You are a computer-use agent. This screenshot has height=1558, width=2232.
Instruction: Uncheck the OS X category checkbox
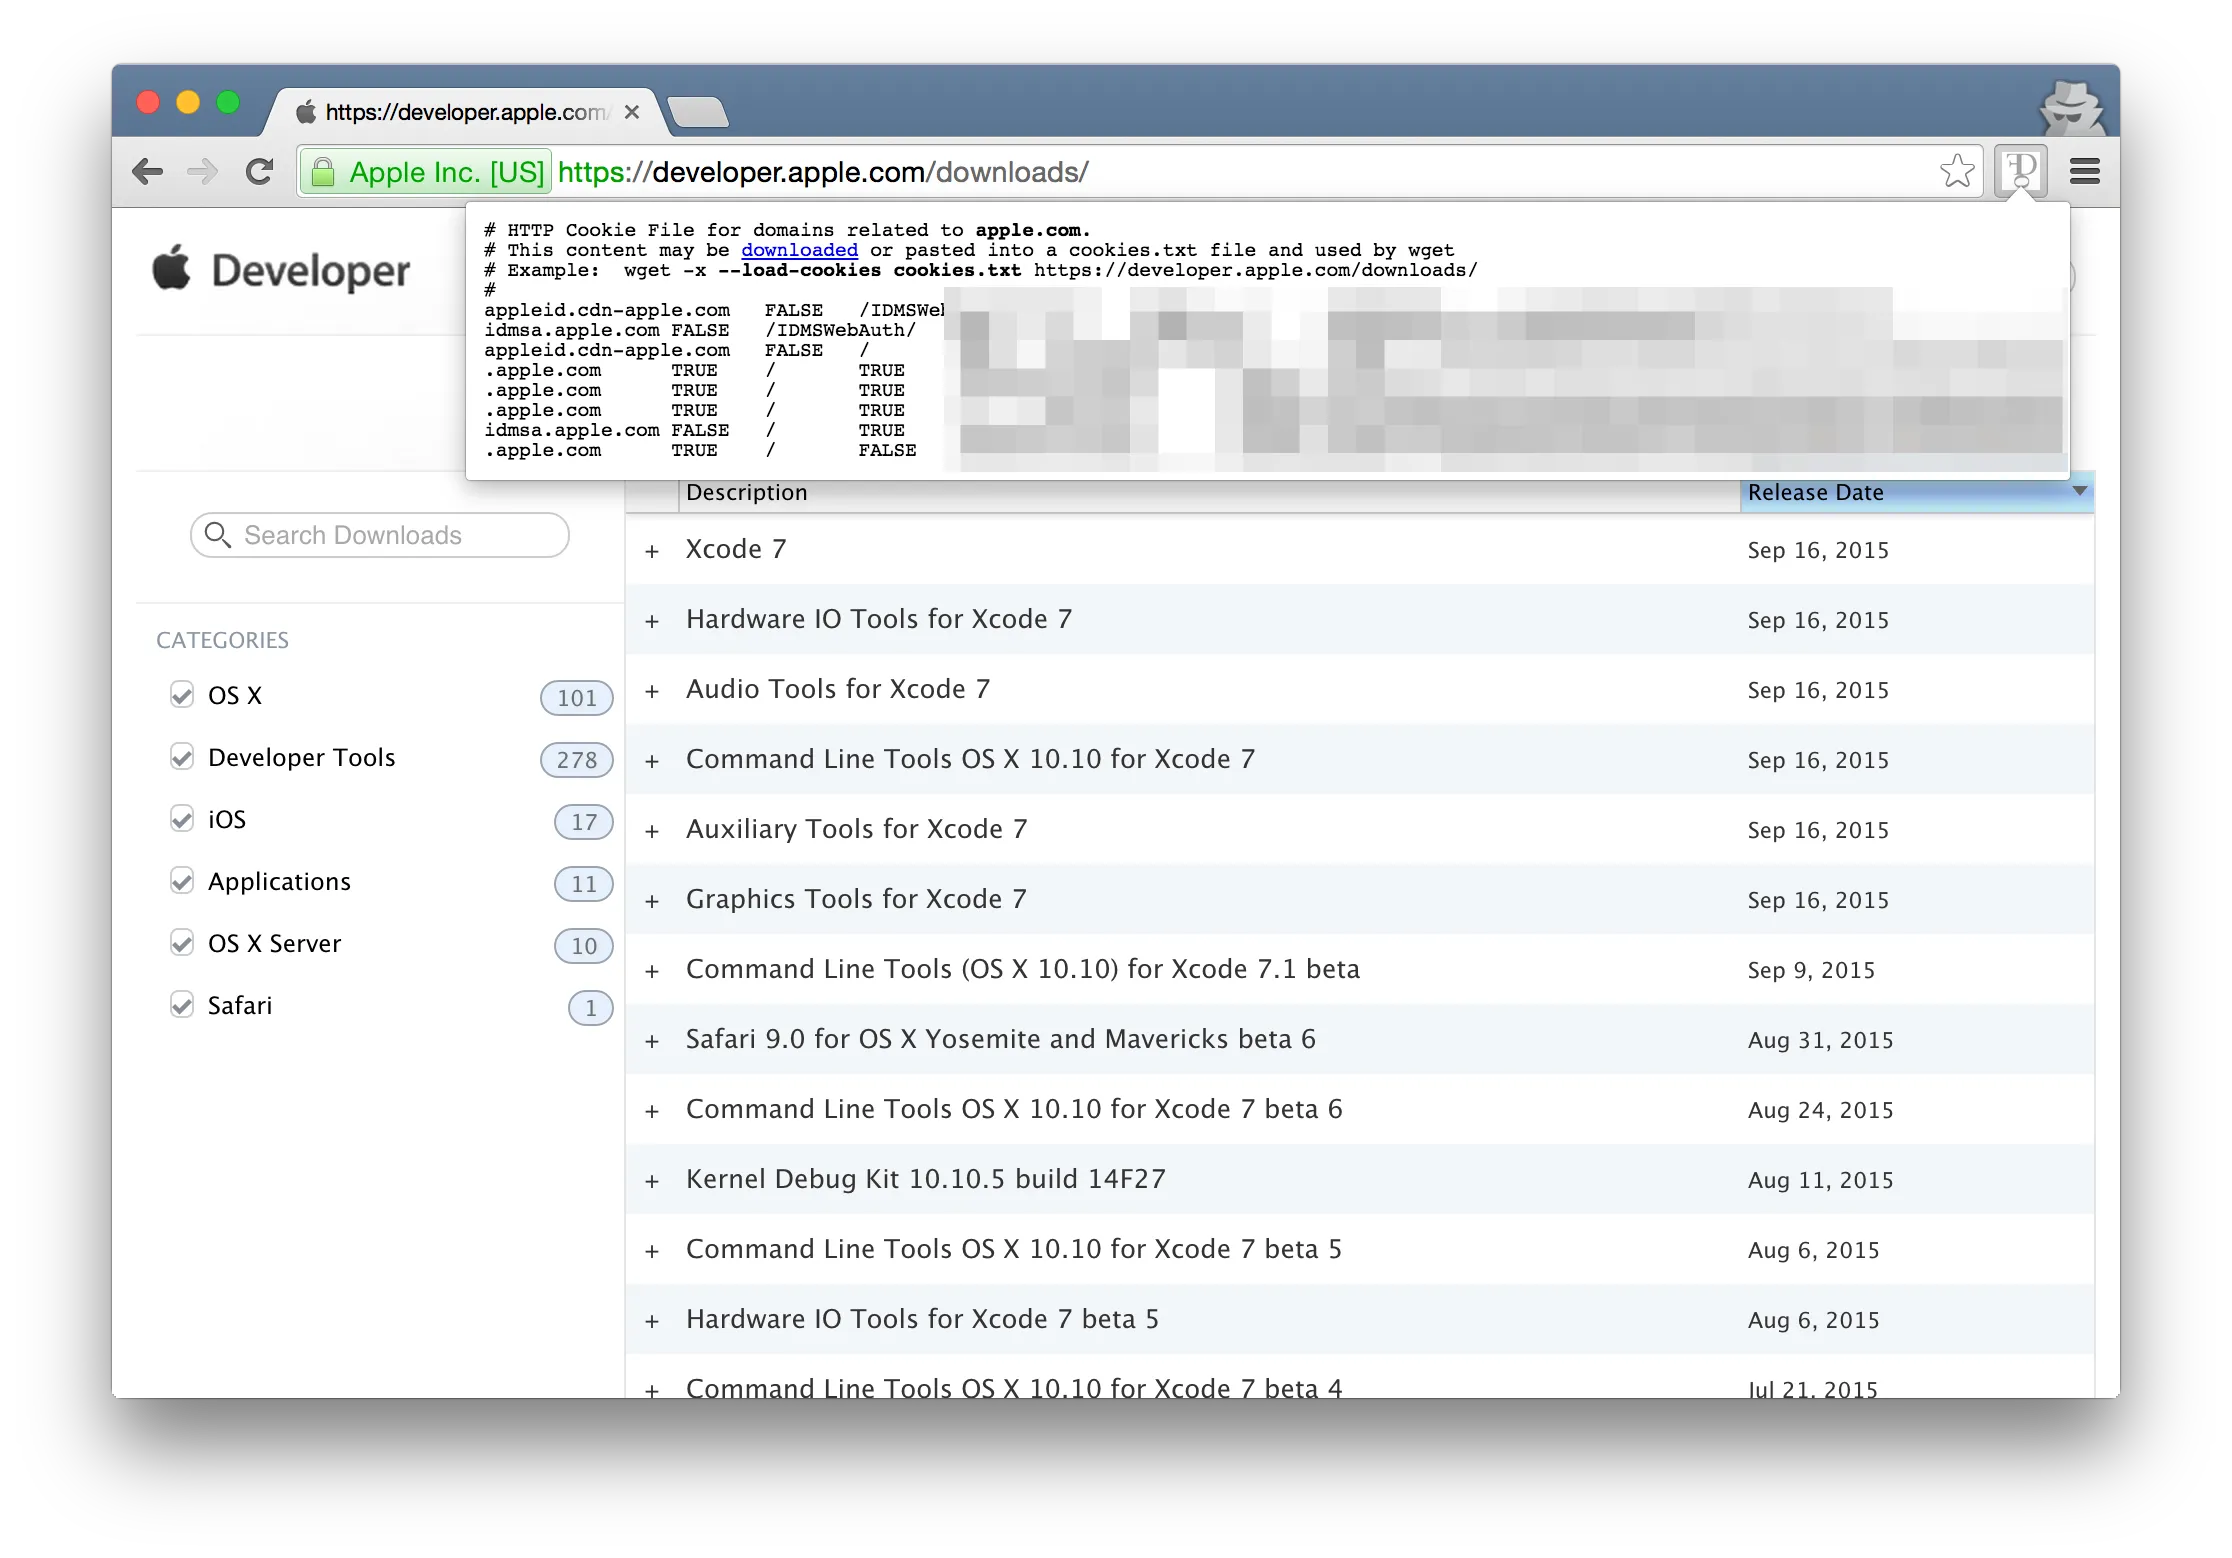182,695
